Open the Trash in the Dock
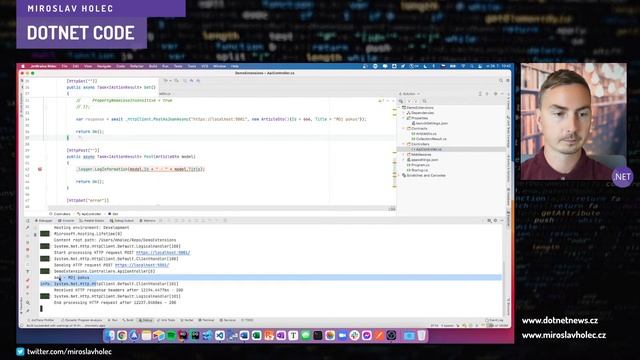Image resolution: width=640 pixels, height=360 pixels. click(x=422, y=336)
